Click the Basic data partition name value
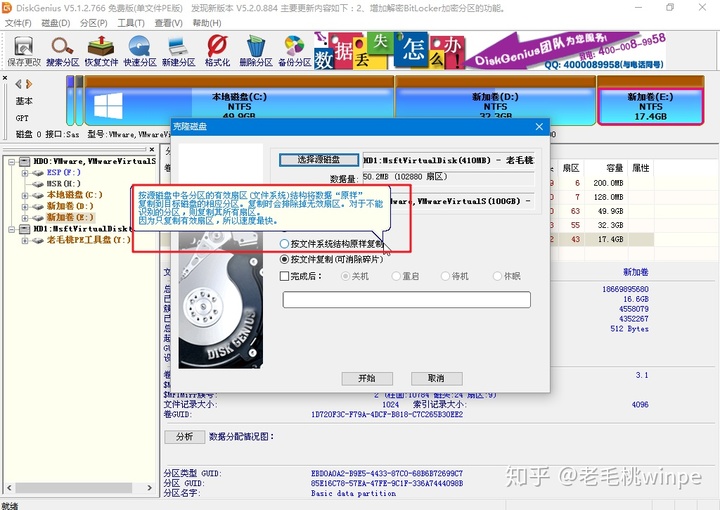 [x=353, y=493]
